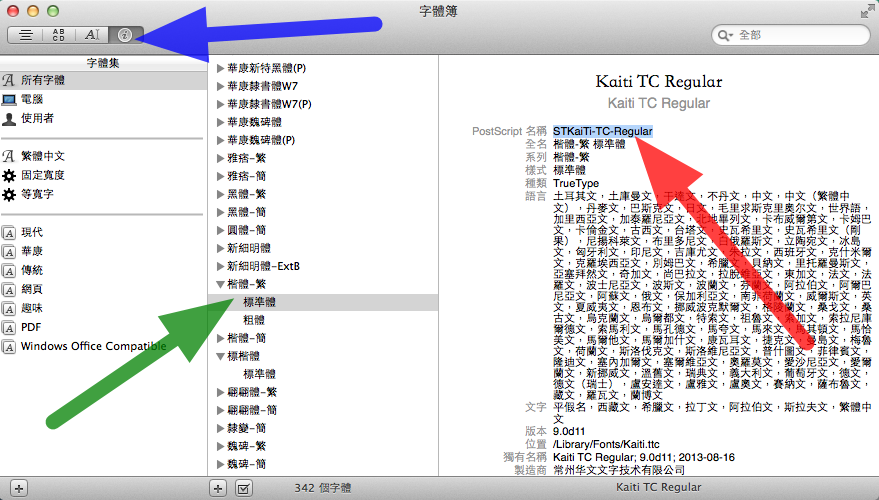Switch to sample preview mode
Viewport: 879px width, 500px height.
[25, 35]
